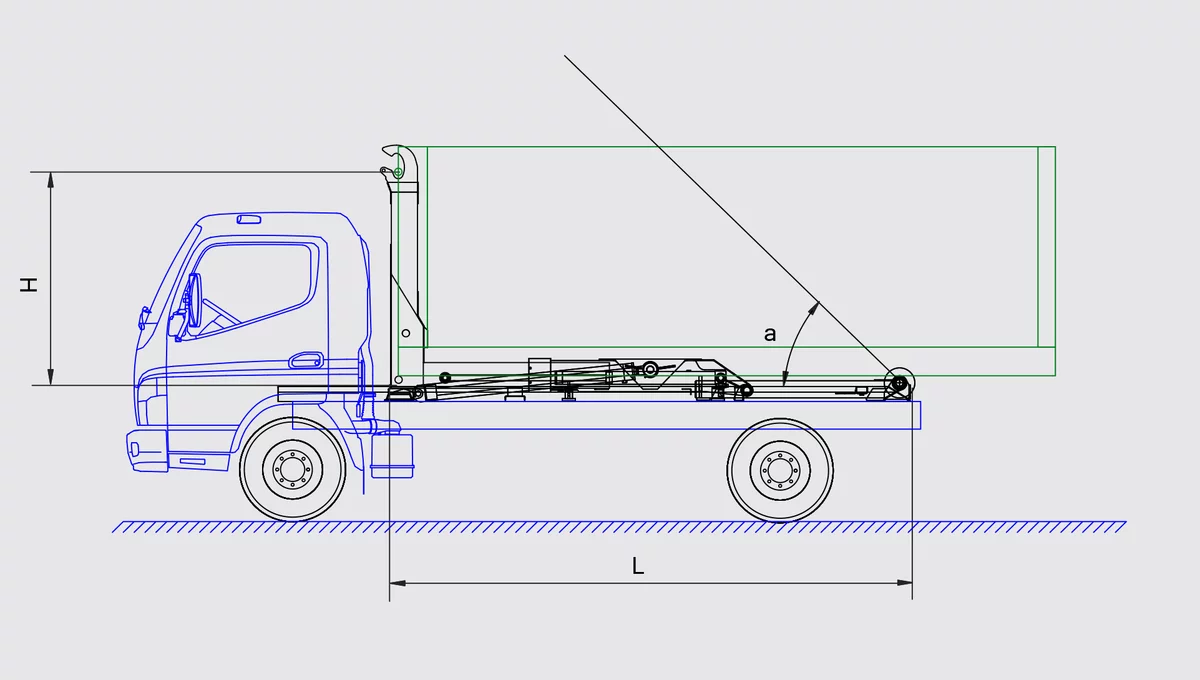Click the cab door handle
1200x680 pixels.
[305, 359]
